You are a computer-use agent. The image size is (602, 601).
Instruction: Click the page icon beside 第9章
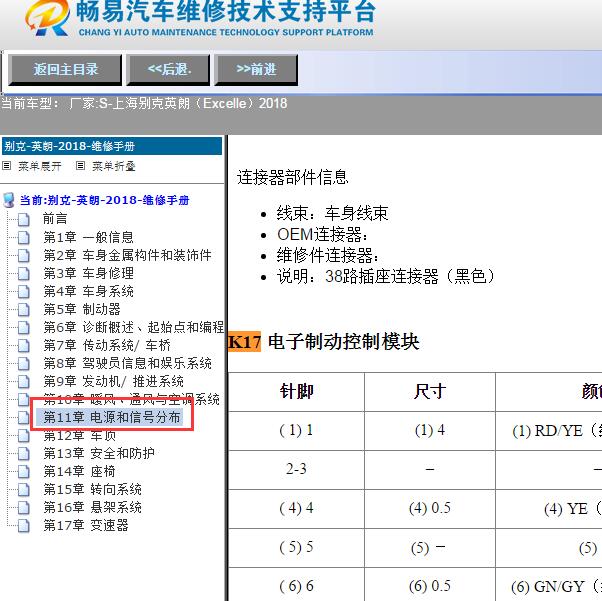pyautogui.click(x=24, y=382)
